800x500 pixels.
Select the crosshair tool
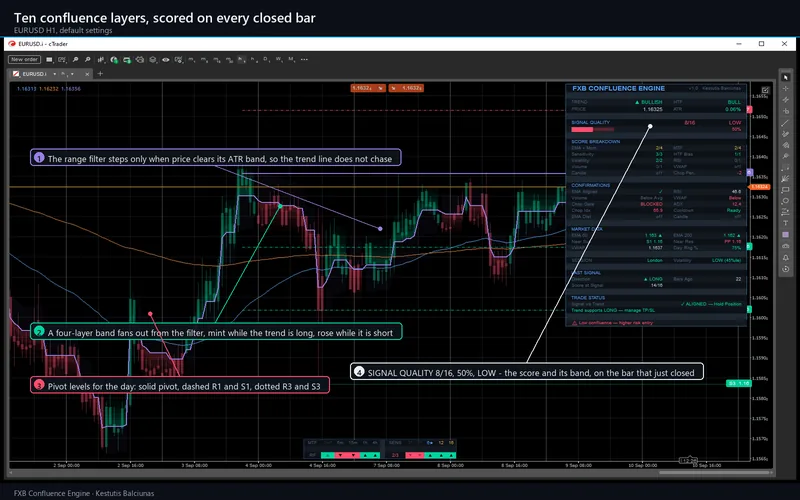pos(785,88)
